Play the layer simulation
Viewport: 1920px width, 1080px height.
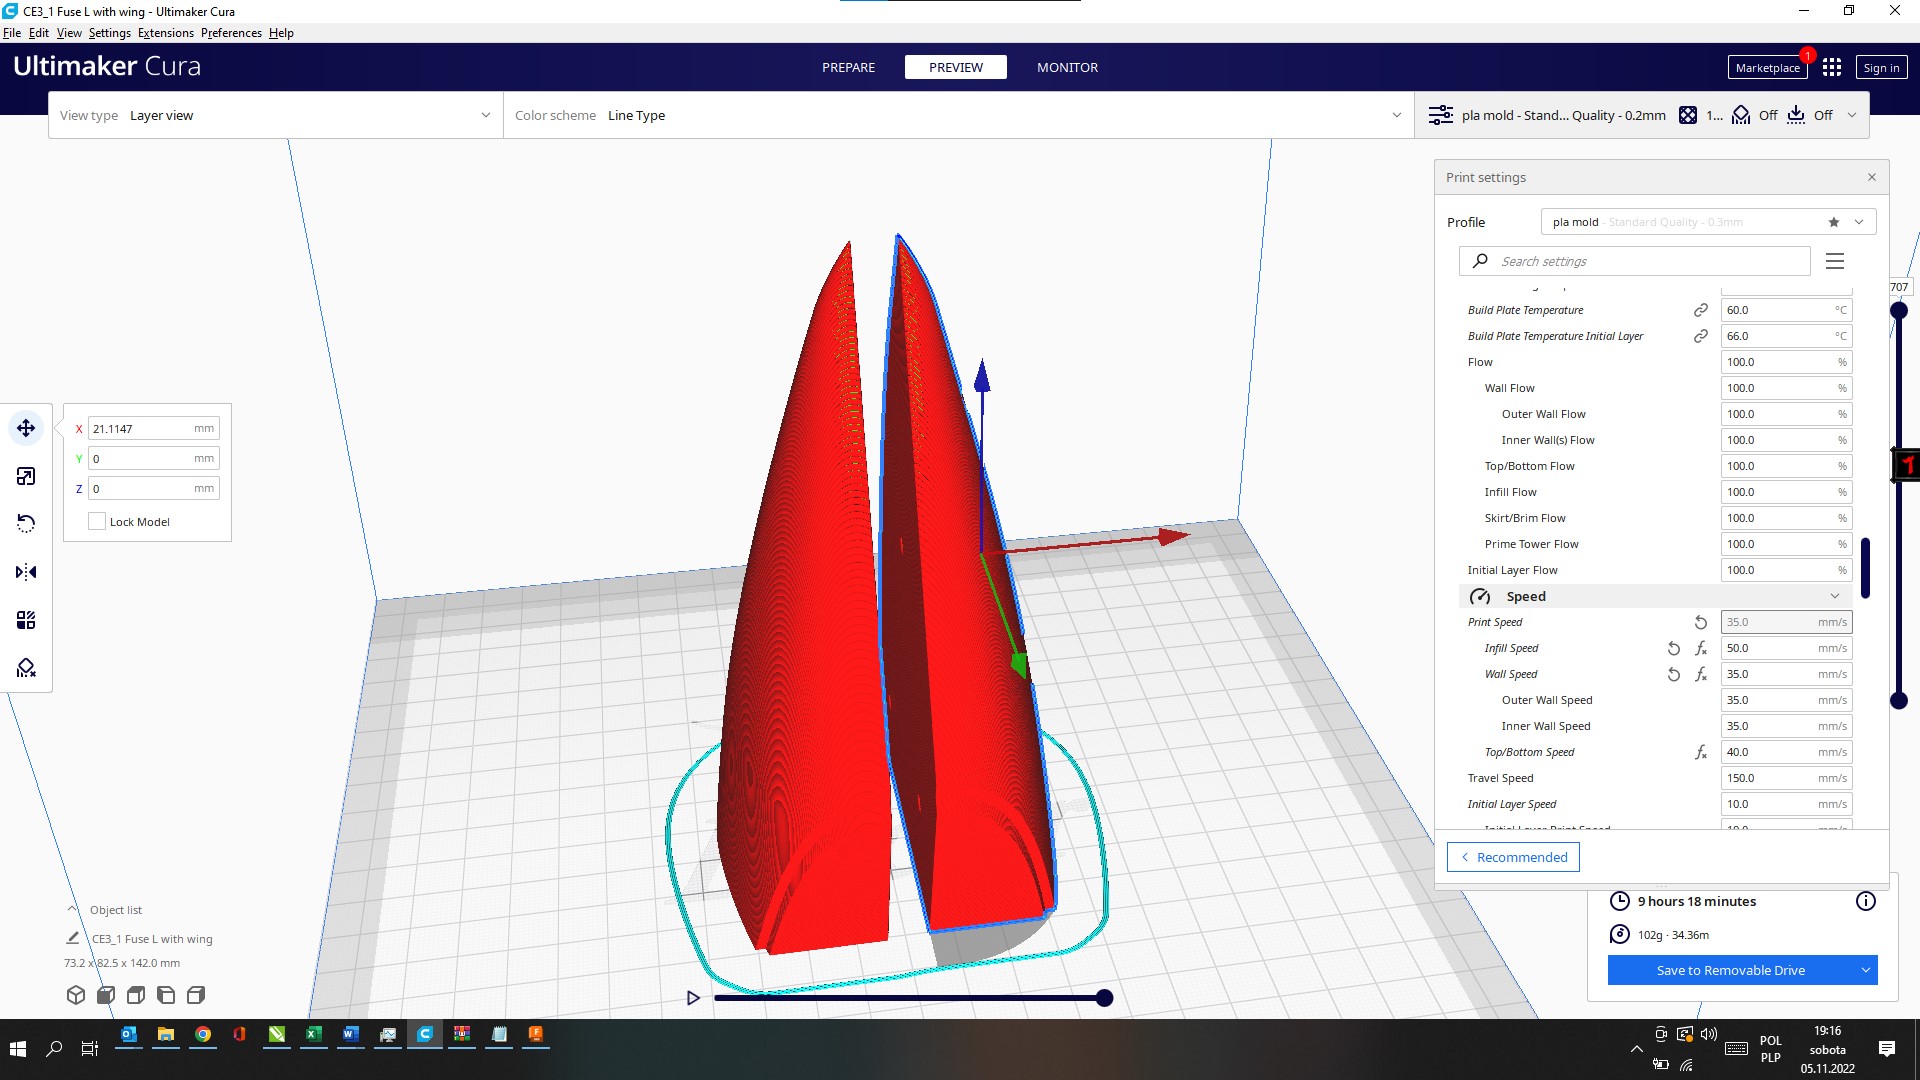[693, 998]
